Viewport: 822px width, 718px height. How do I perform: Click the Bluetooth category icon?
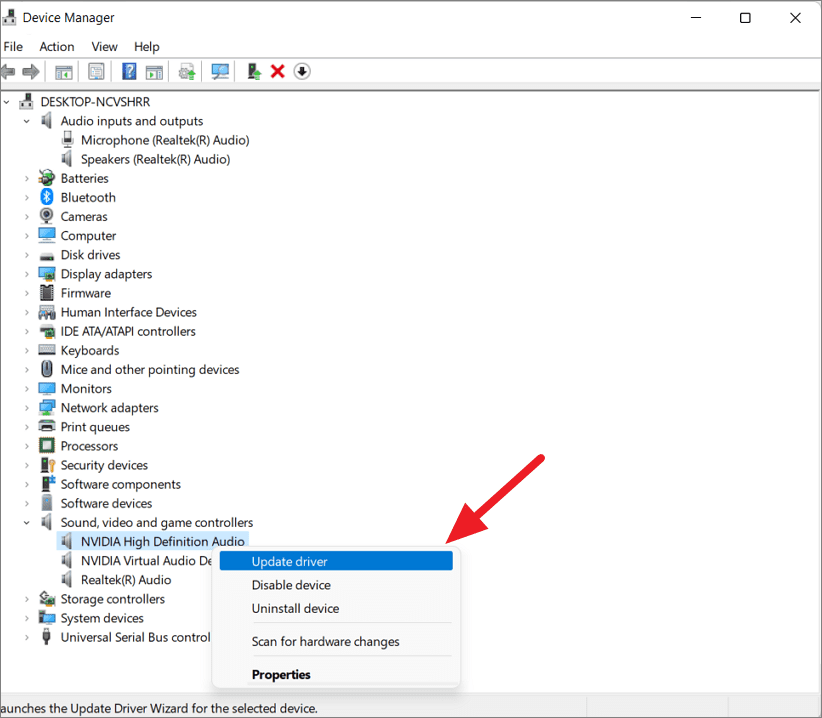pos(47,197)
